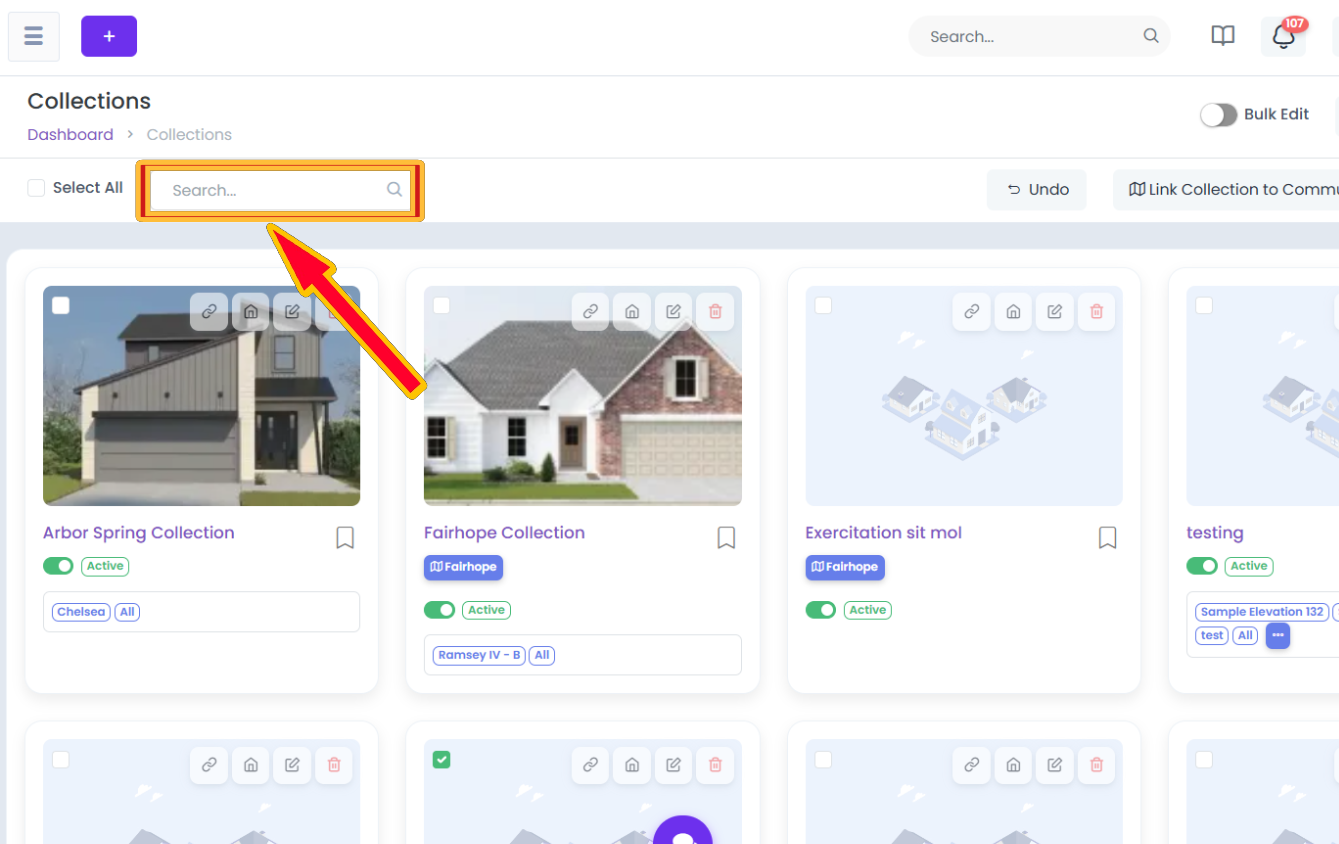Viewport: 1339px width, 844px height.
Task: Click edit icon on card below Exercitation sit mol
Action: [x=1054, y=765]
